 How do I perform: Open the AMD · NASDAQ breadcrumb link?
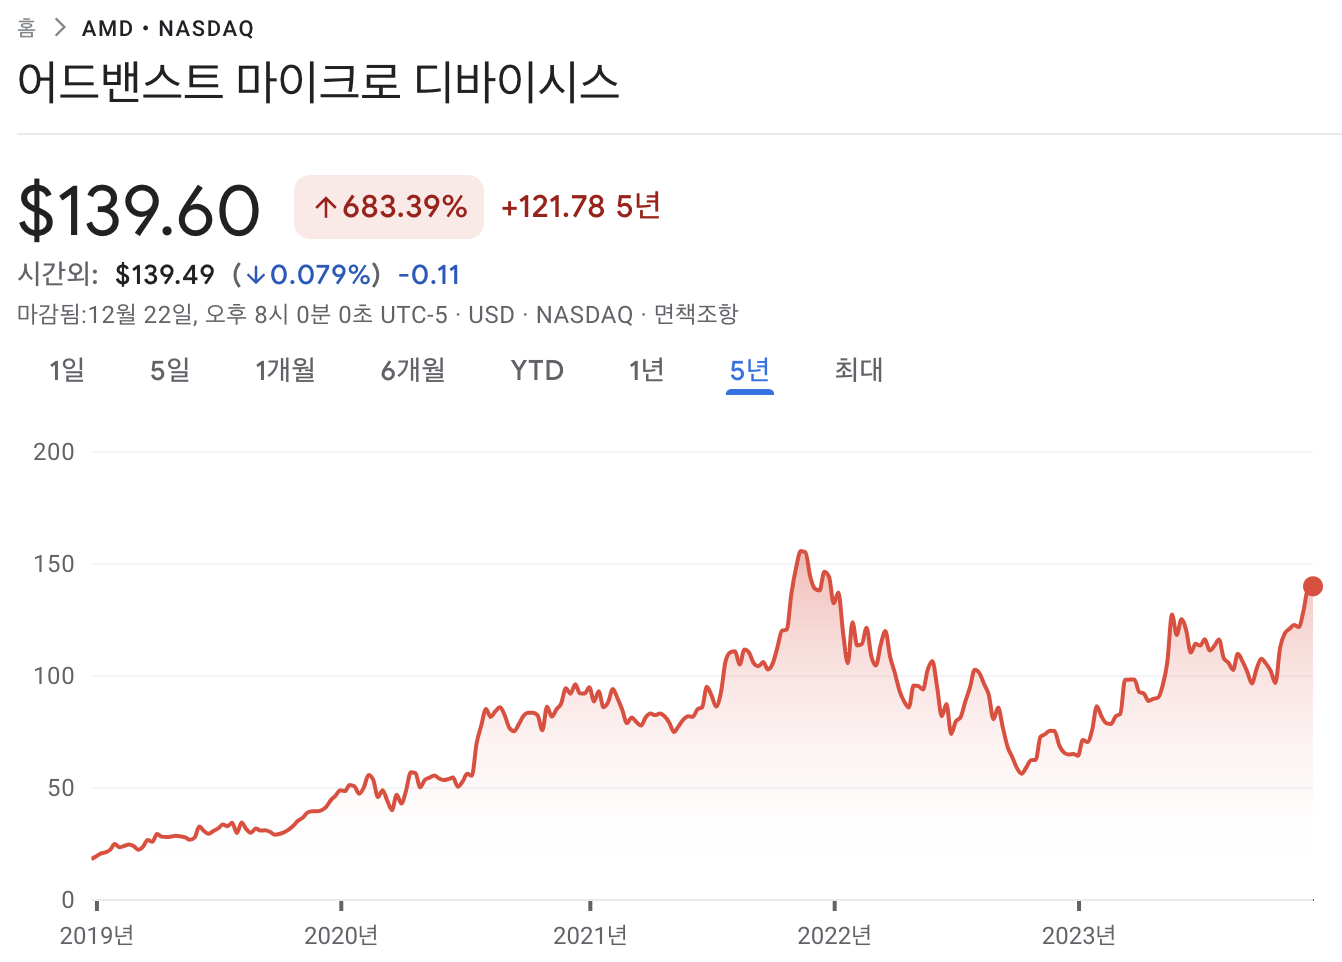point(168,28)
